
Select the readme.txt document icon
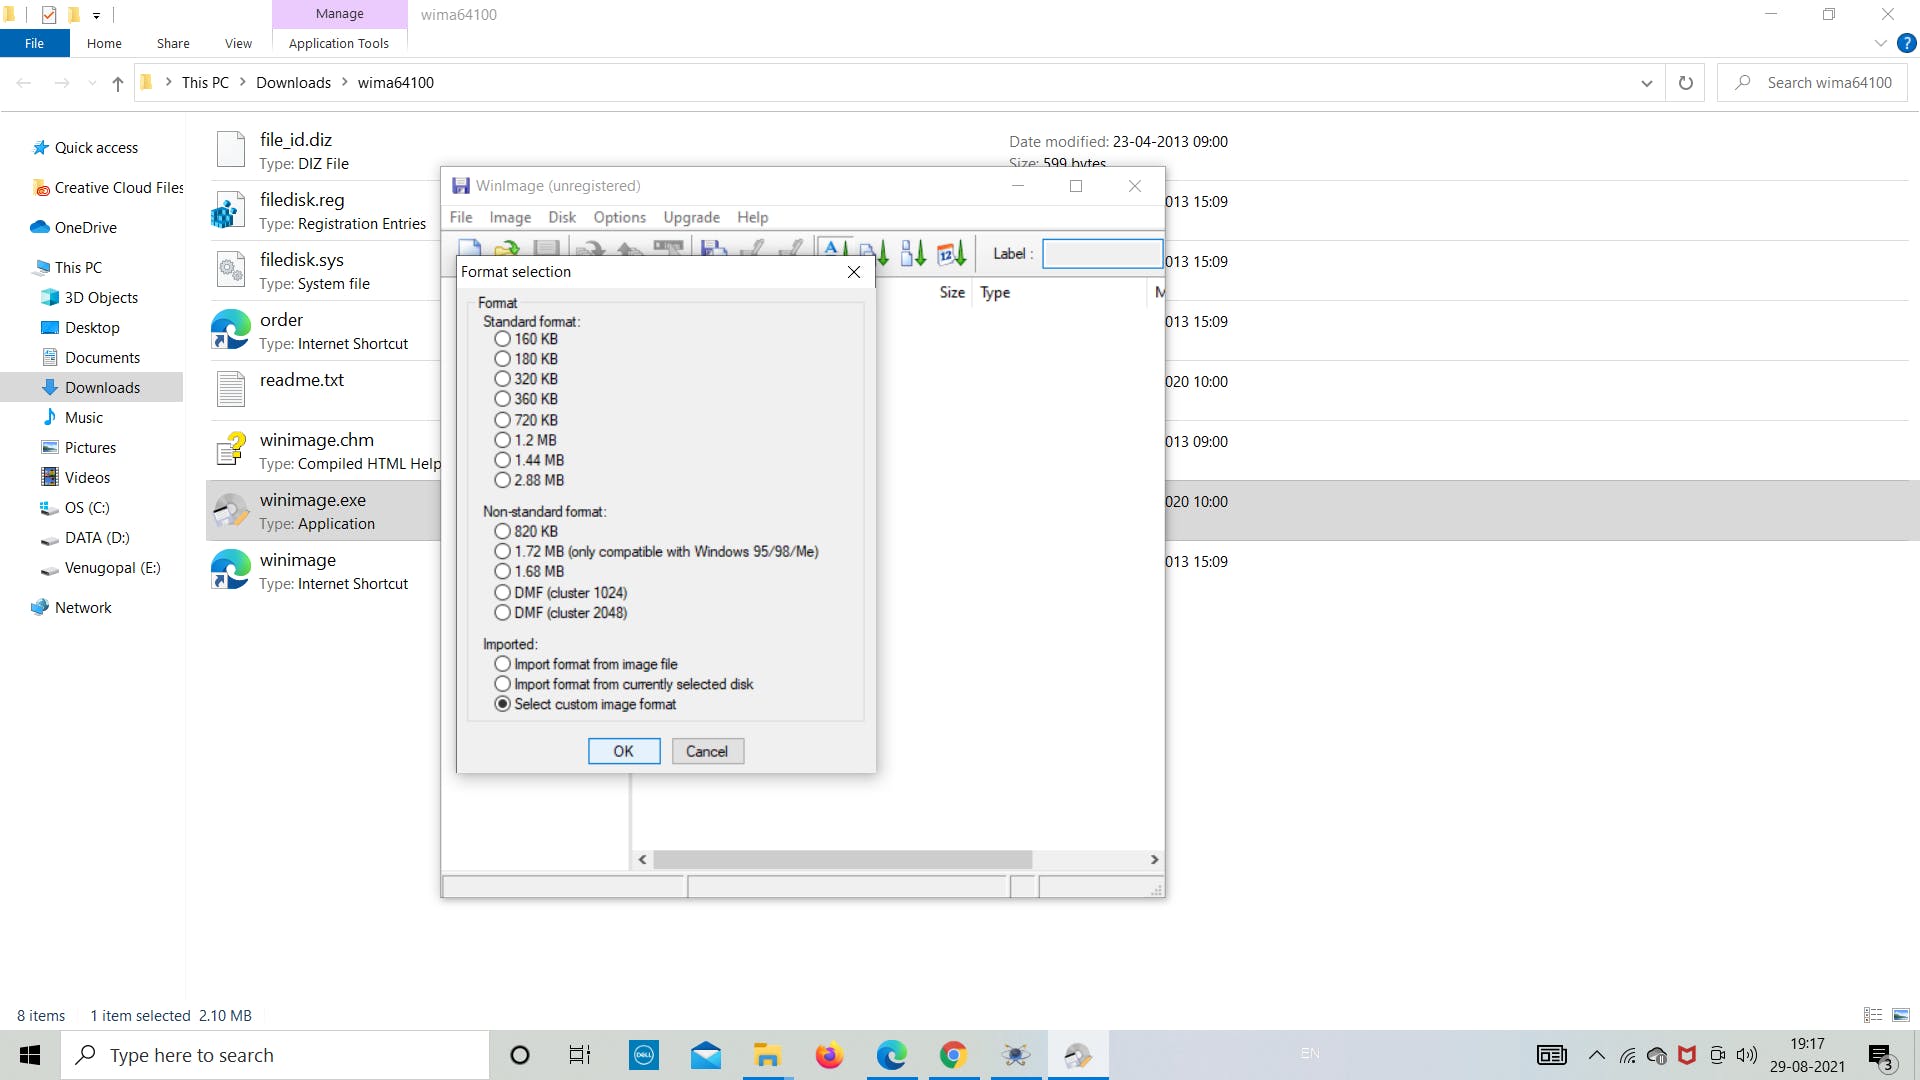click(x=231, y=389)
